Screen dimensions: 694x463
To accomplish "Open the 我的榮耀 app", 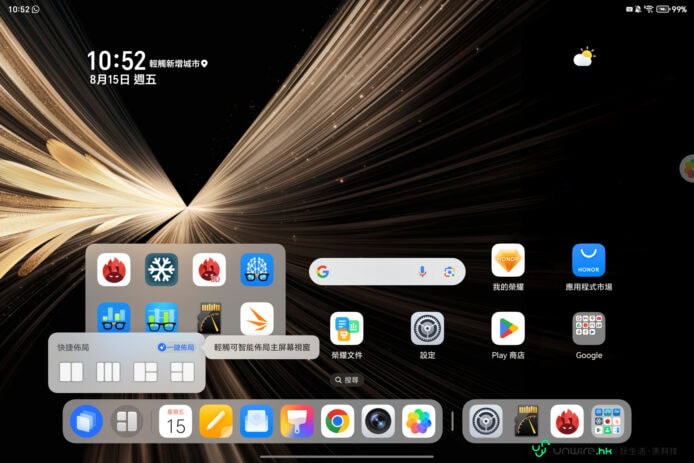I will tap(508, 261).
